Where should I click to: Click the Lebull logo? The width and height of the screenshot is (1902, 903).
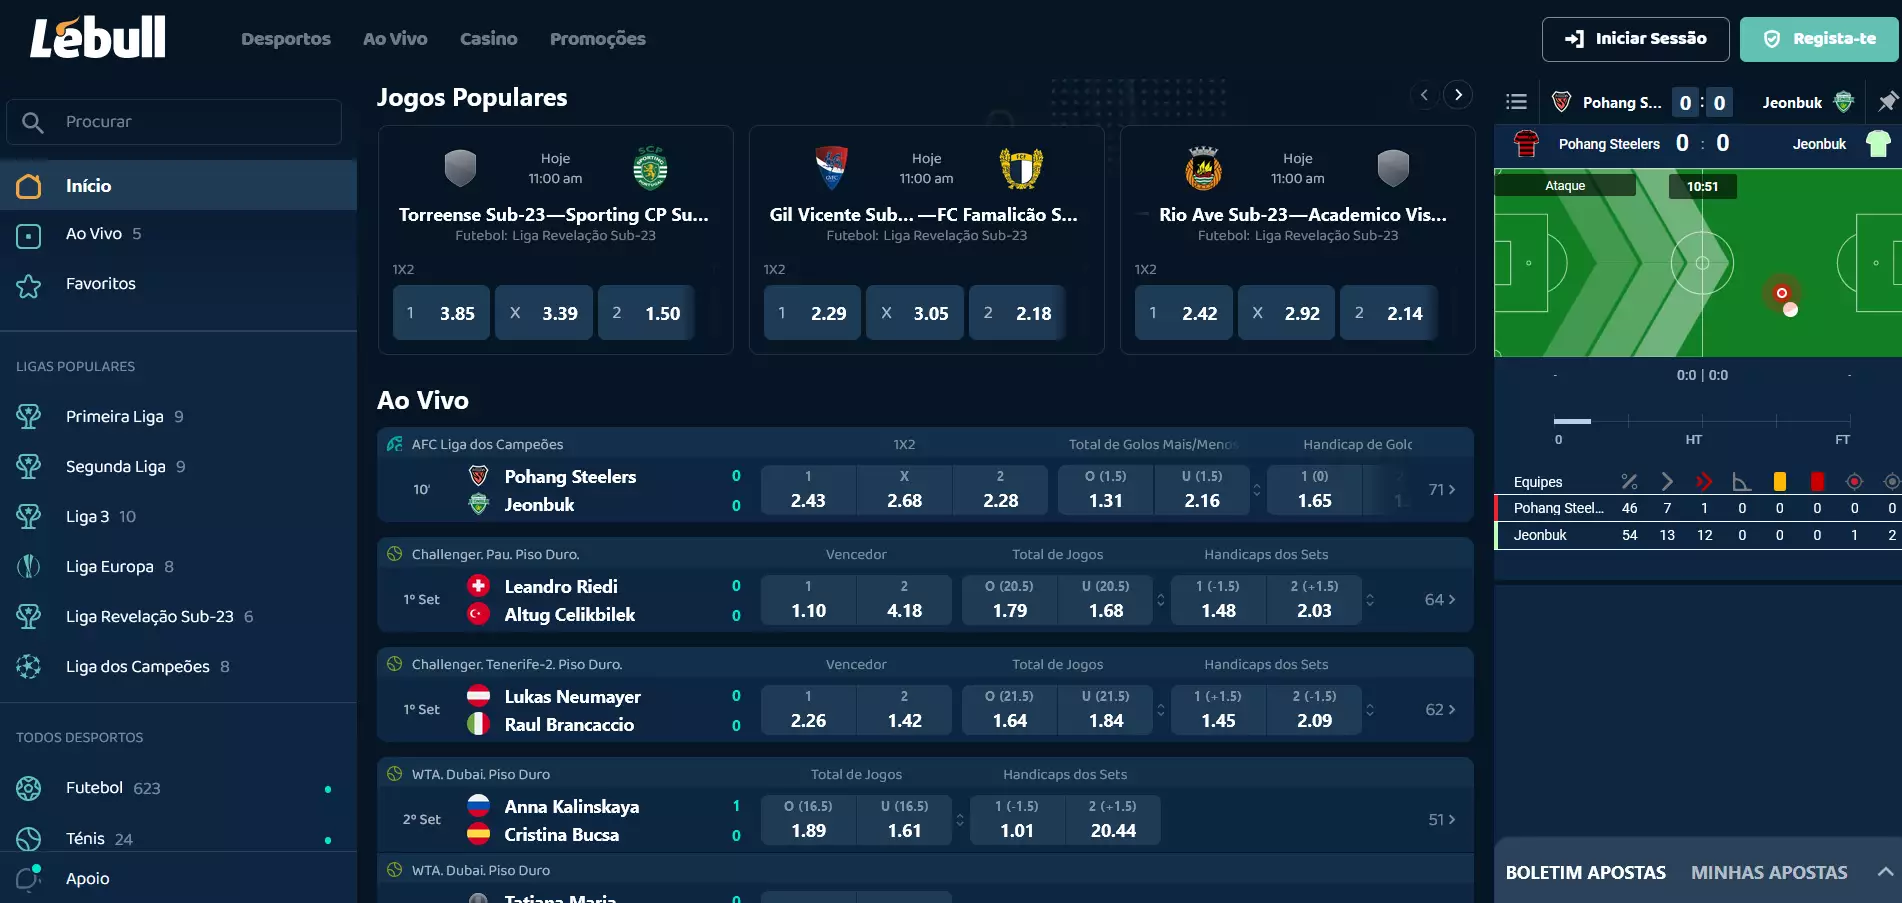98,38
